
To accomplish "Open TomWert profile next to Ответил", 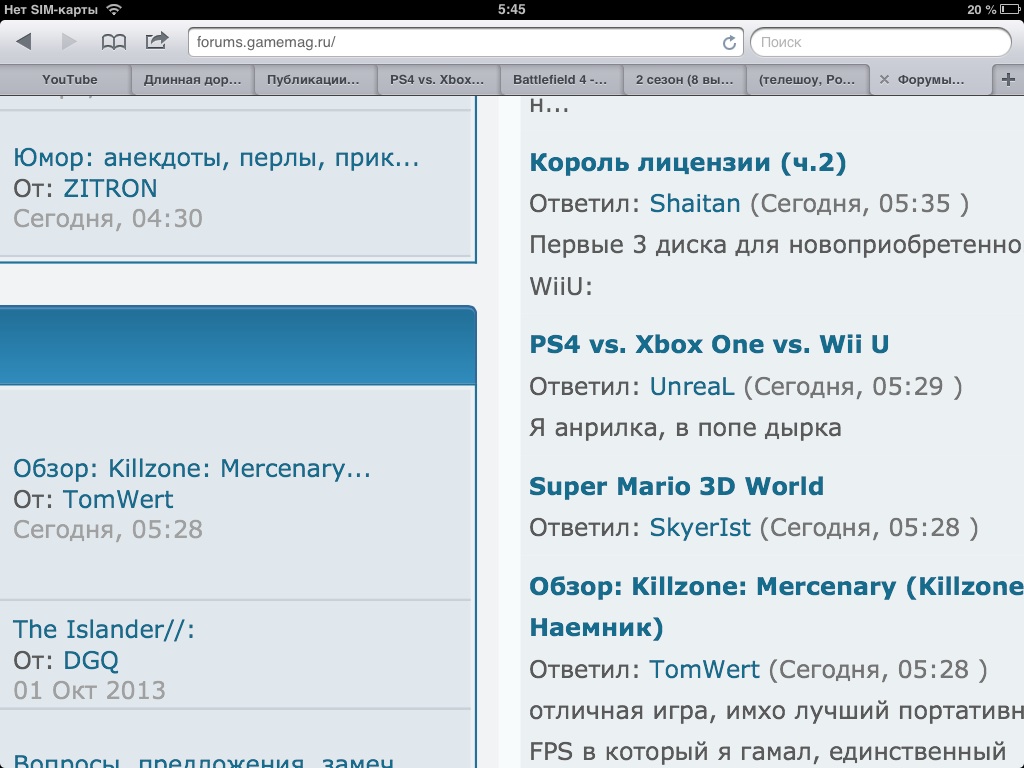I will 705,669.
